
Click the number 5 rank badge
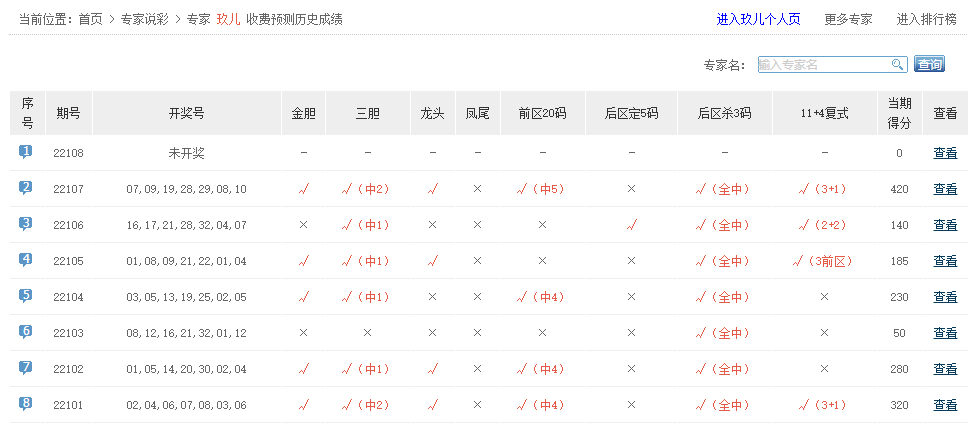[26, 296]
